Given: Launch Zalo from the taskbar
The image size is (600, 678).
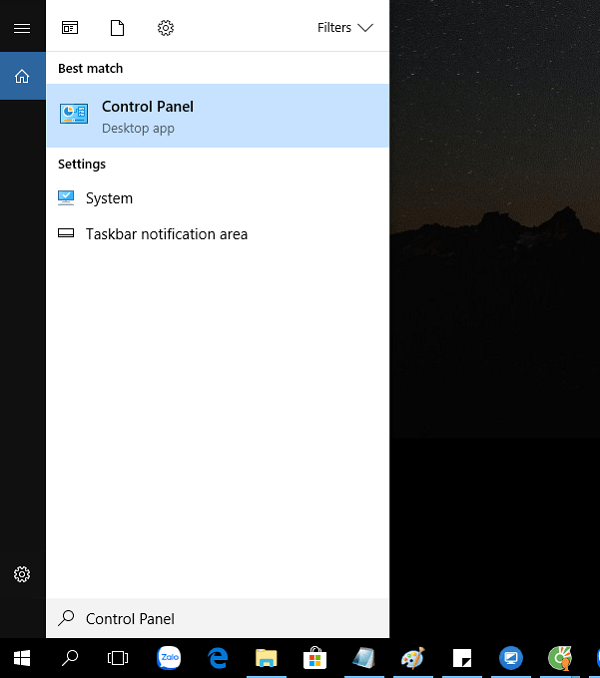Looking at the screenshot, I should coord(169,658).
